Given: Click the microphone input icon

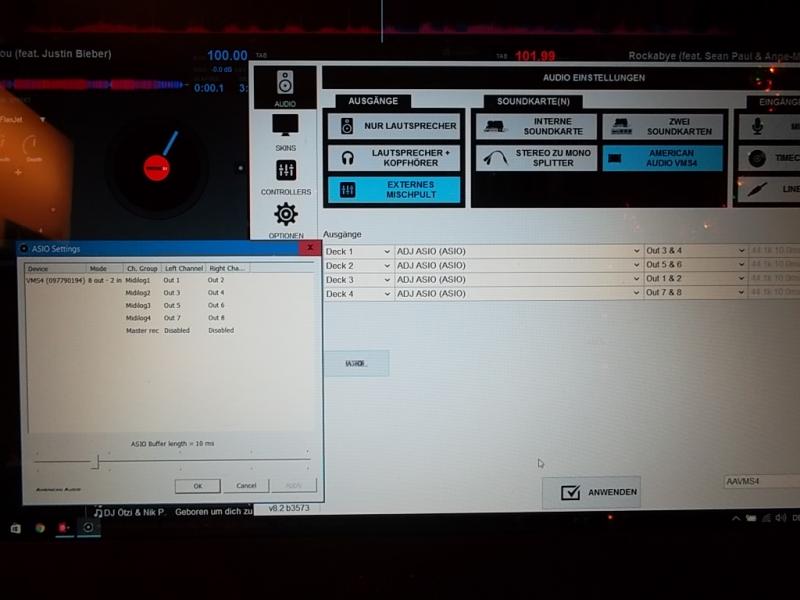Looking at the screenshot, I should click(758, 127).
